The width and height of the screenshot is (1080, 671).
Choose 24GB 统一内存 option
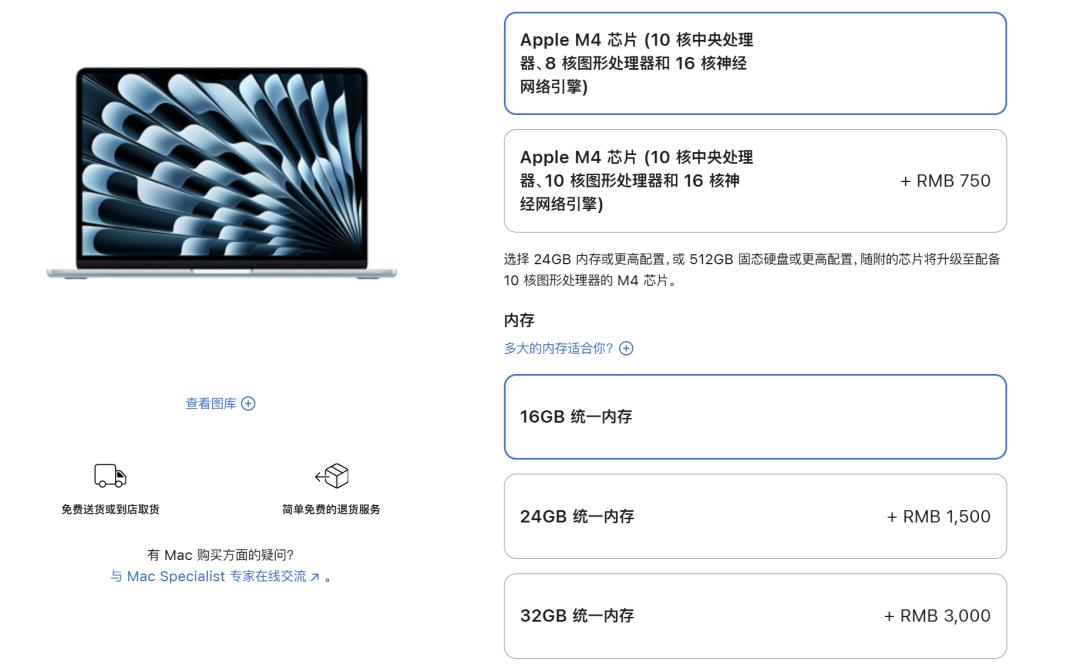[755, 517]
